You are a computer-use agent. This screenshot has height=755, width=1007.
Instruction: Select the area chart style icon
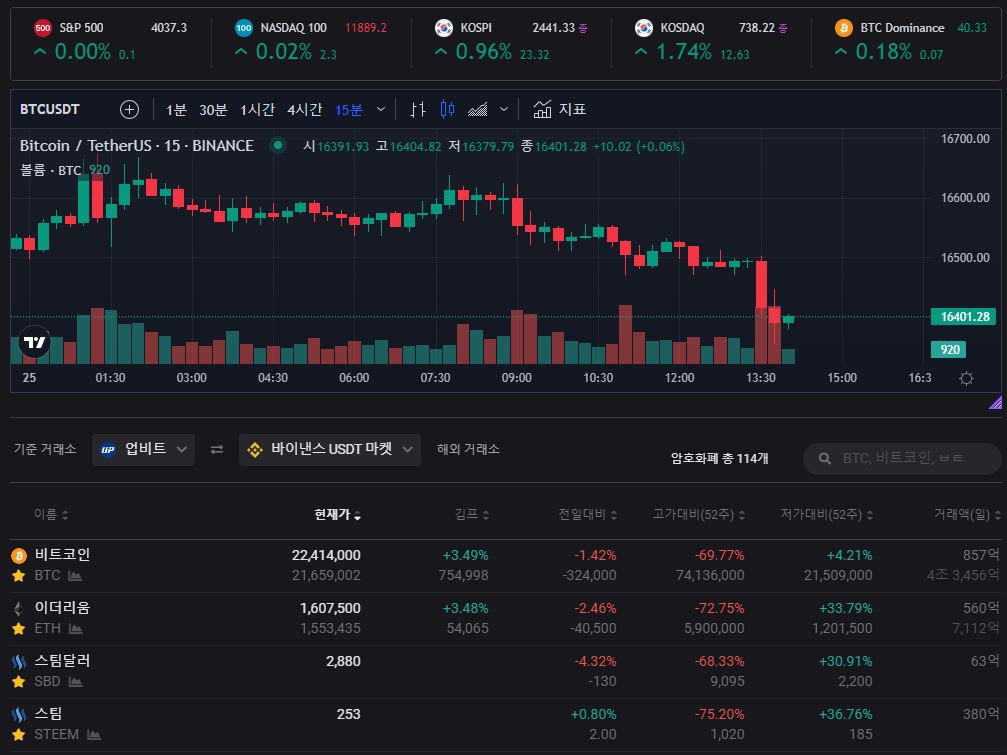477,110
